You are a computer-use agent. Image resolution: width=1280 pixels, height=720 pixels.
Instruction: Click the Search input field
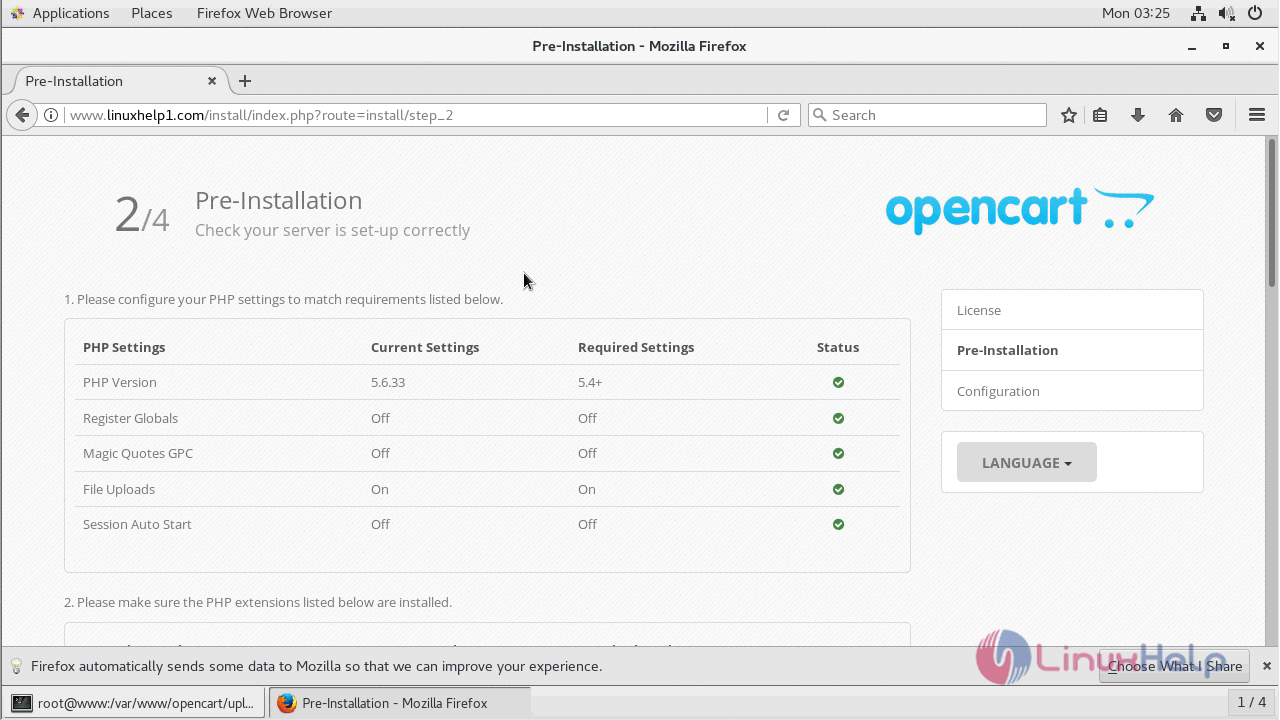(x=927, y=115)
